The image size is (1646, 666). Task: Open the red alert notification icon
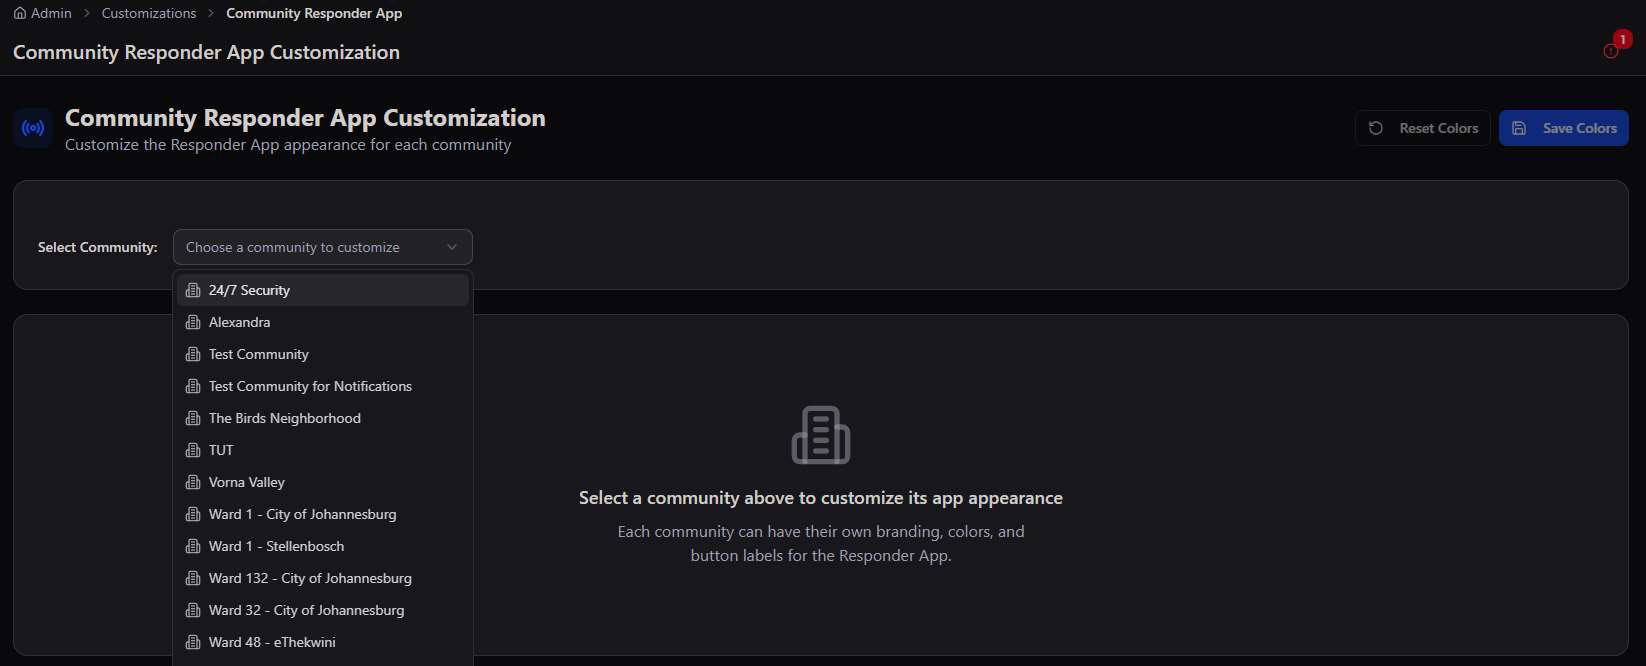click(1611, 50)
